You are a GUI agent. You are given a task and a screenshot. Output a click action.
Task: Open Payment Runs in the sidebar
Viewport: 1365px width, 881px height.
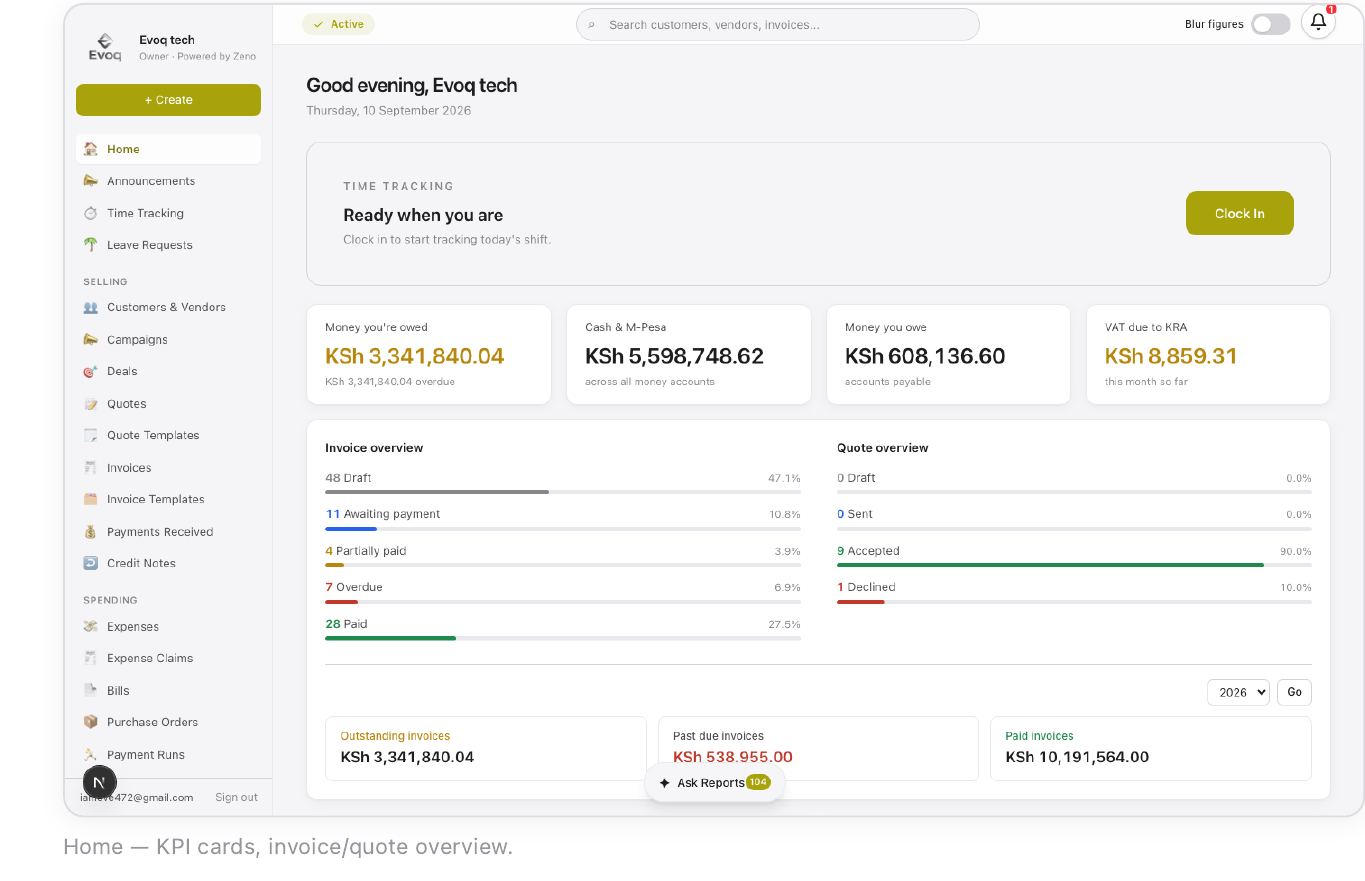pos(168,755)
